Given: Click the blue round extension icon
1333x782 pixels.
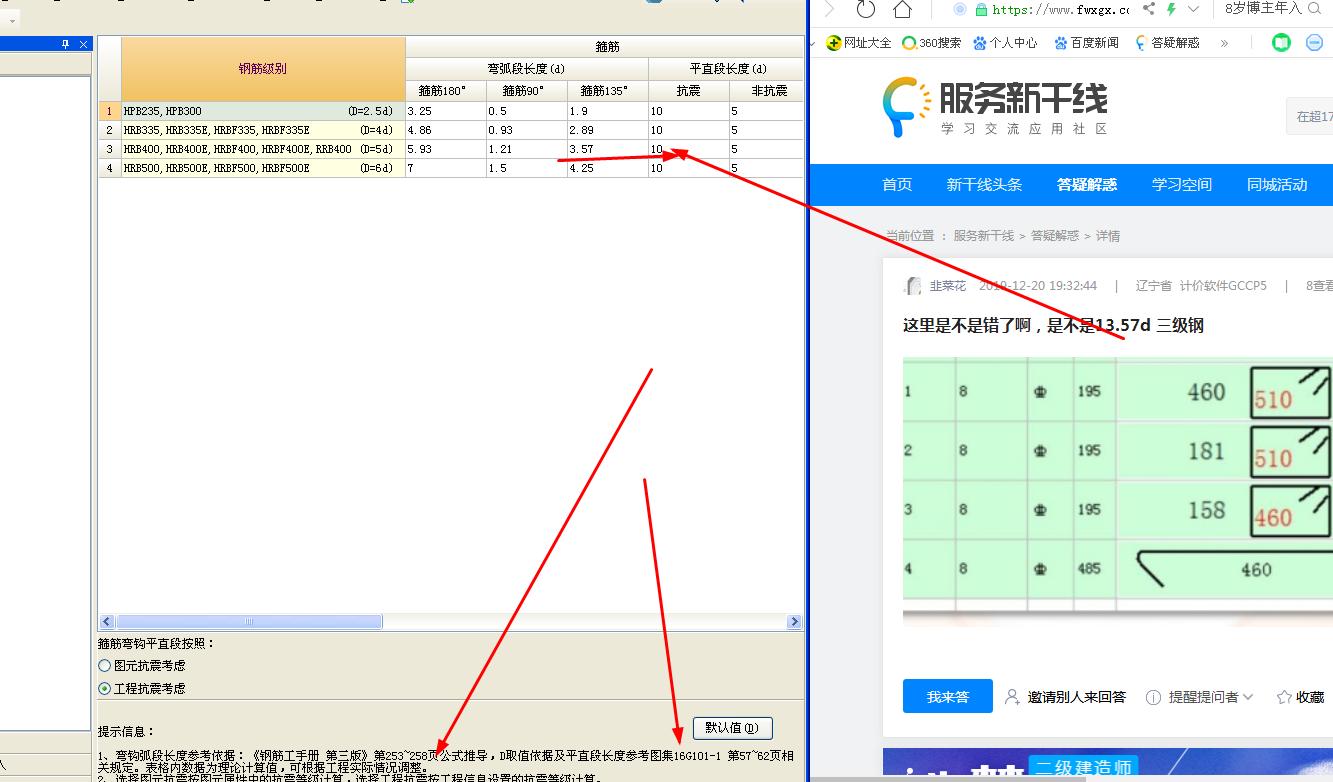Looking at the screenshot, I should point(1314,43).
